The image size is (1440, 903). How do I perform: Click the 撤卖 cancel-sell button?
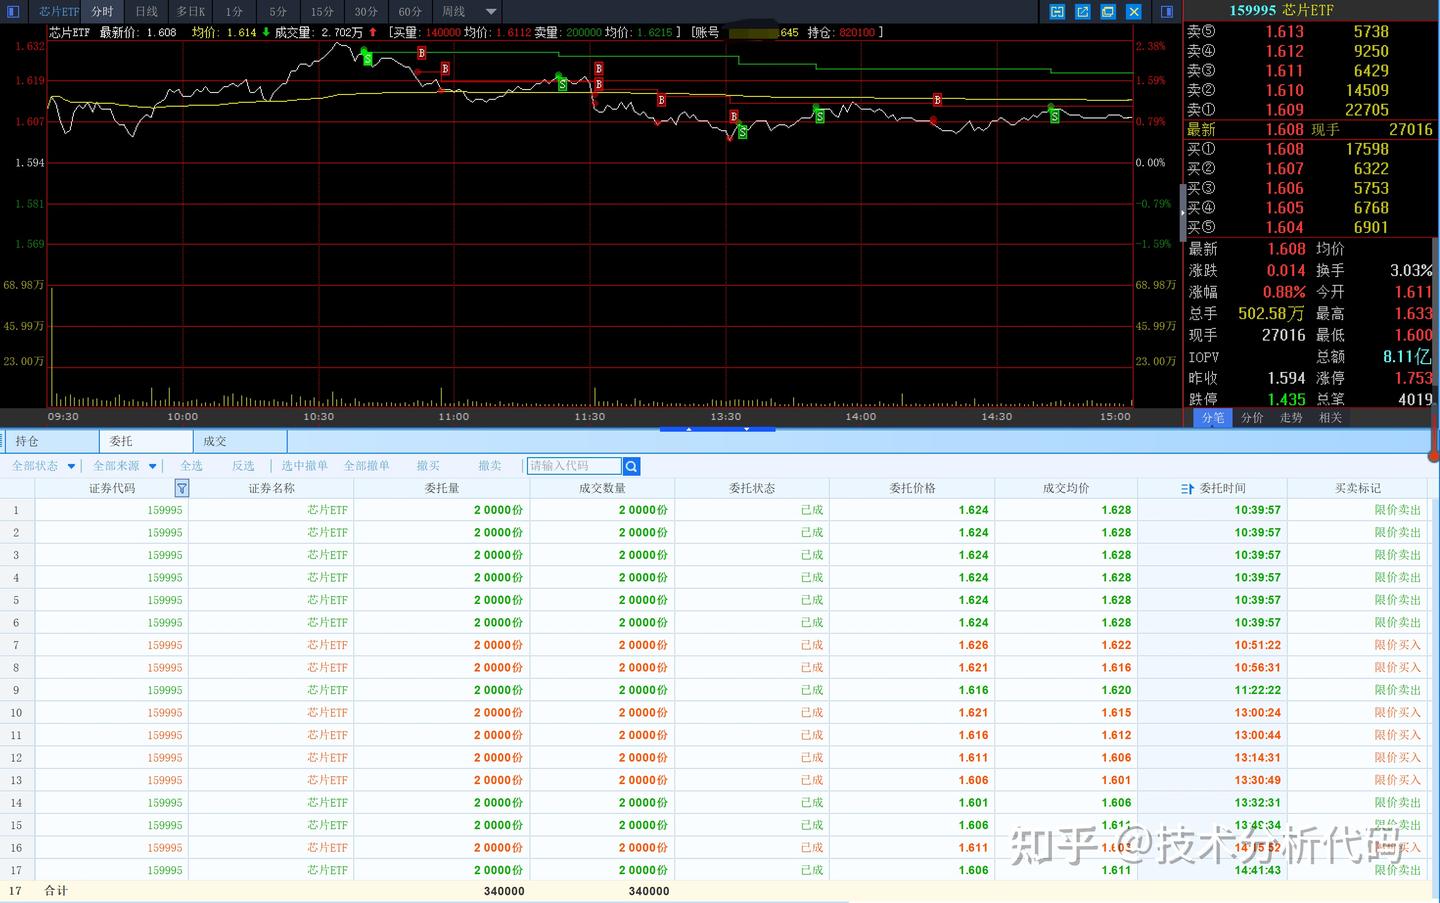(x=490, y=466)
